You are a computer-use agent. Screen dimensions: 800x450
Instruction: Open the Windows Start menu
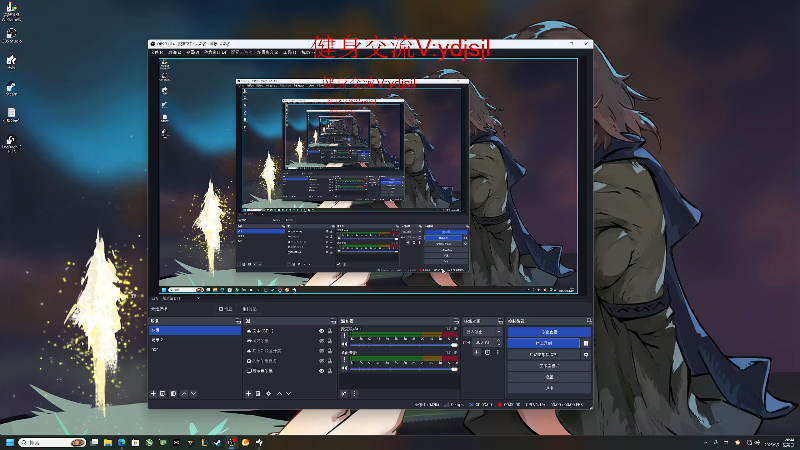10,442
